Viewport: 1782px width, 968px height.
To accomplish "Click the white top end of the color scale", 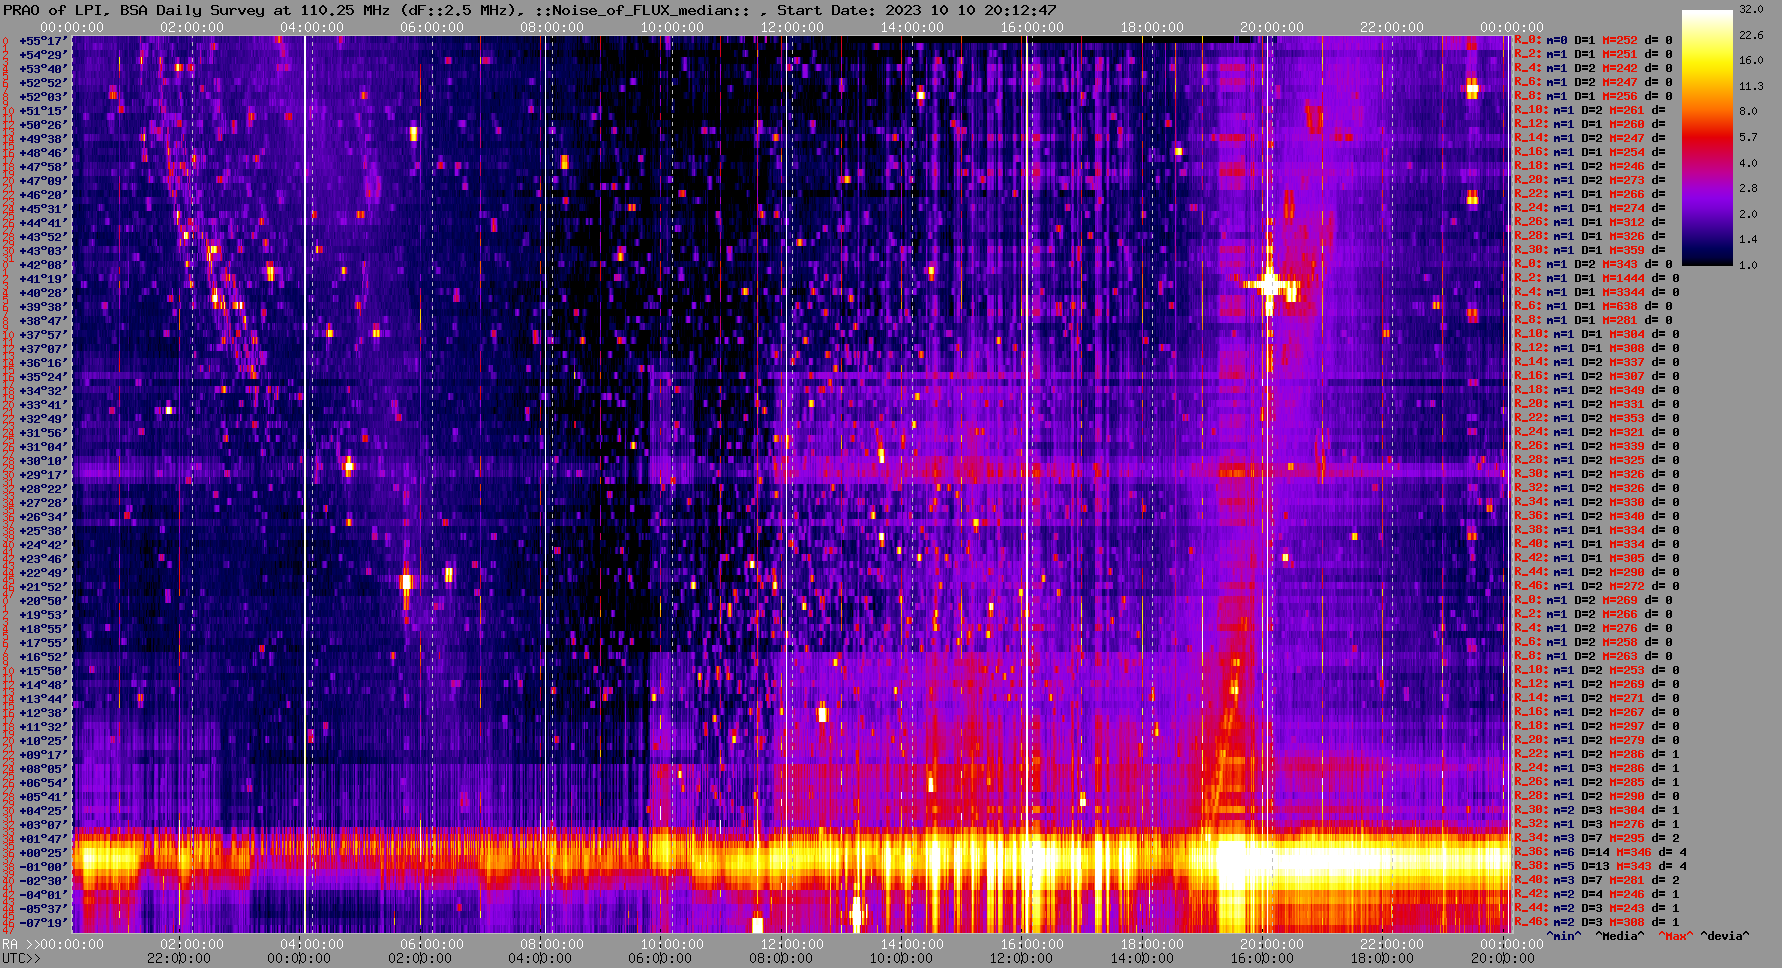I will tap(1707, 16).
